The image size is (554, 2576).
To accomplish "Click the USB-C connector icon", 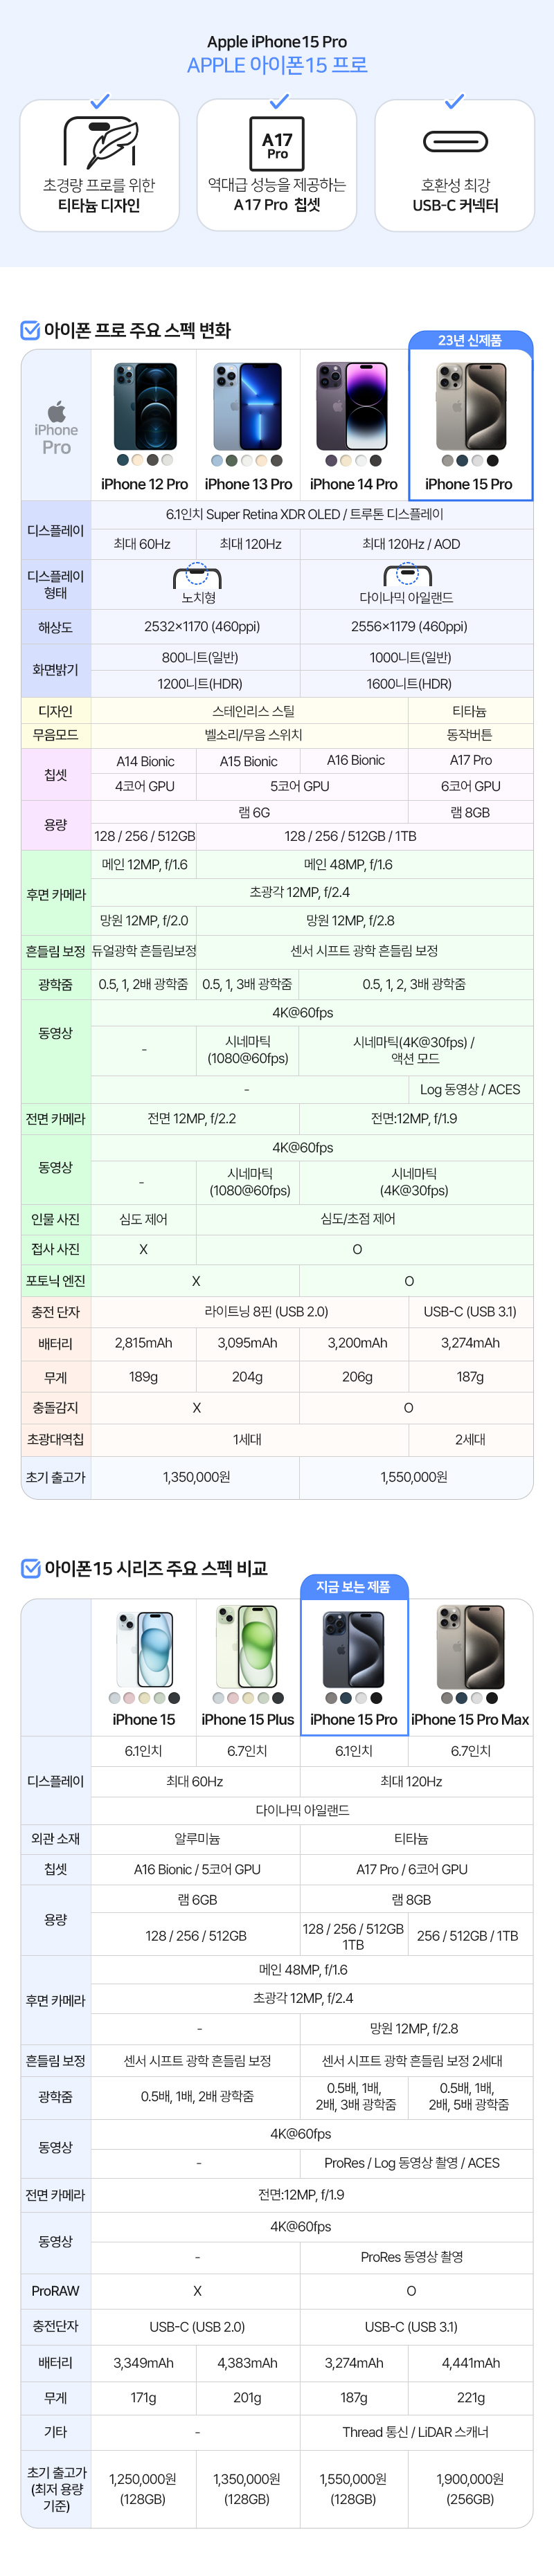I will click(x=455, y=142).
